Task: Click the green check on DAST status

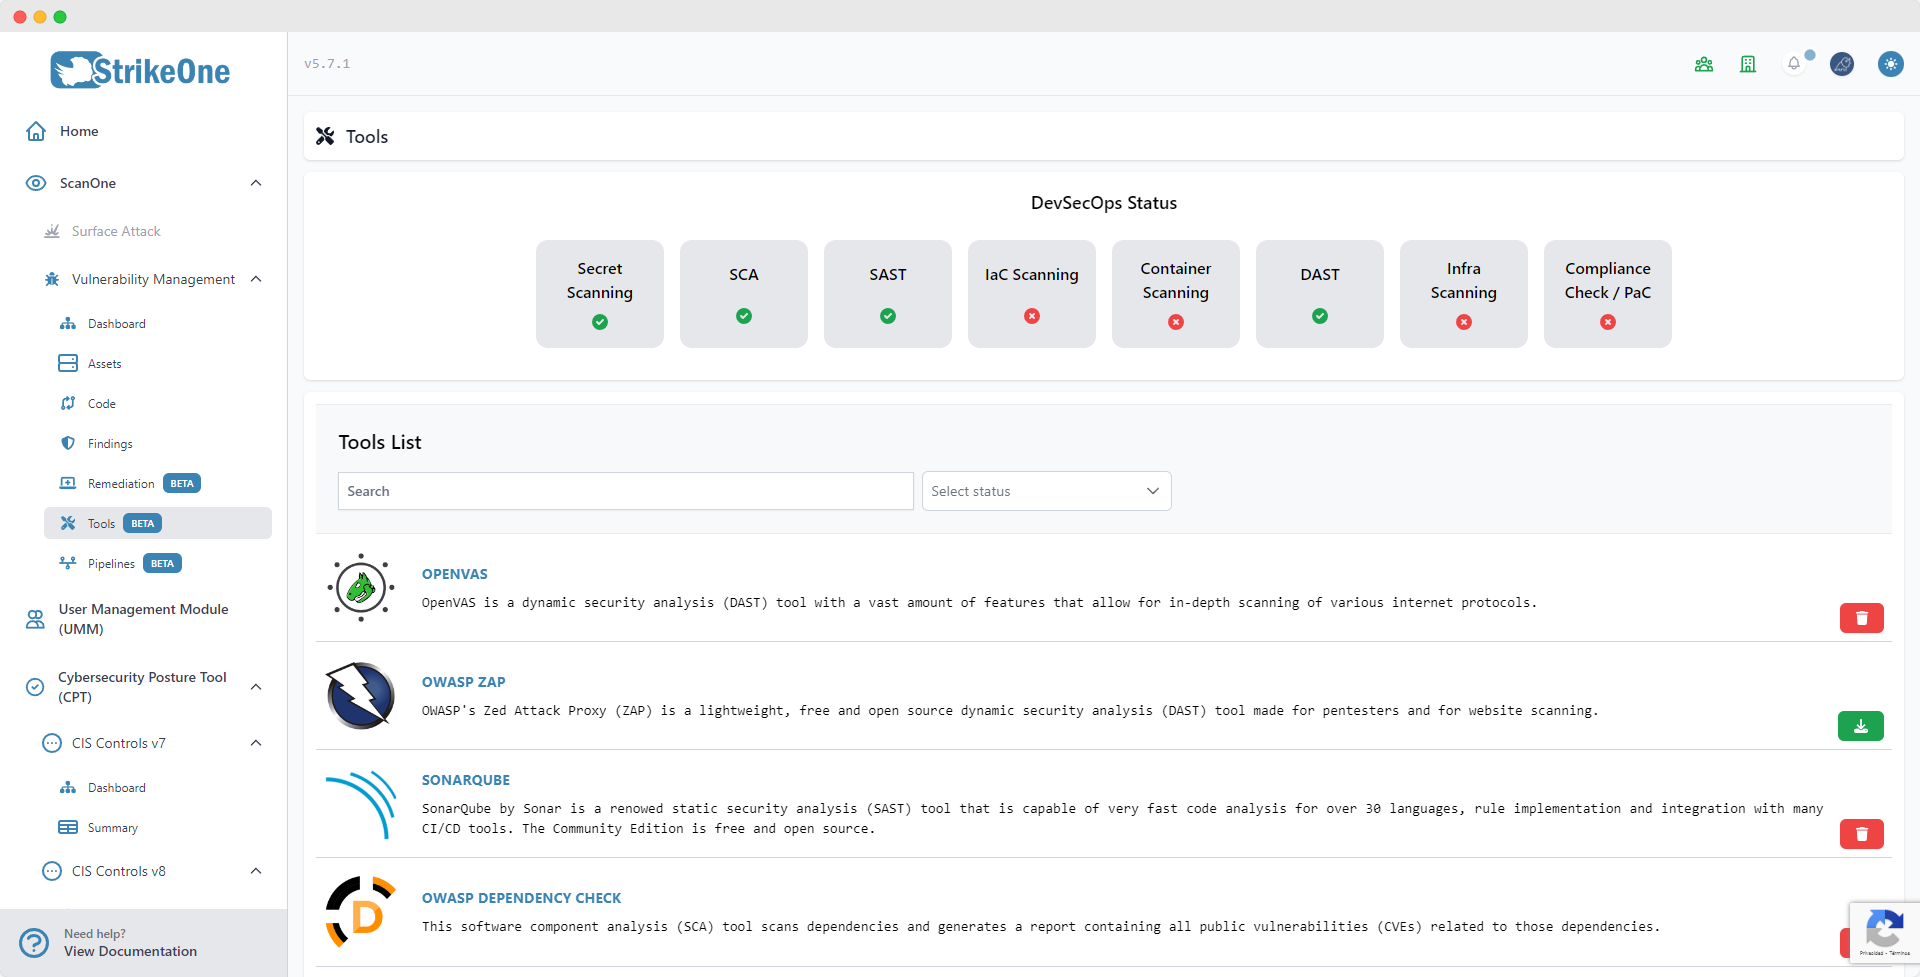Action: click(1319, 315)
